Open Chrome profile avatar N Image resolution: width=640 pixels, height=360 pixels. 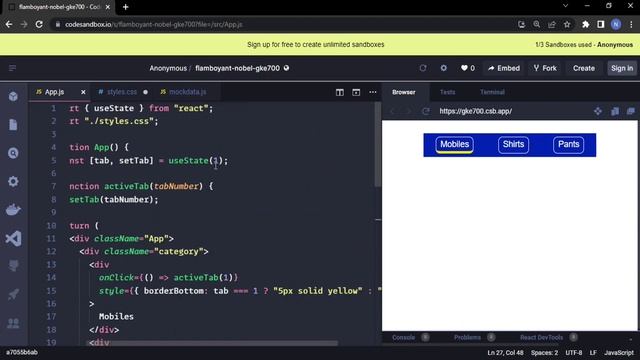point(616,24)
